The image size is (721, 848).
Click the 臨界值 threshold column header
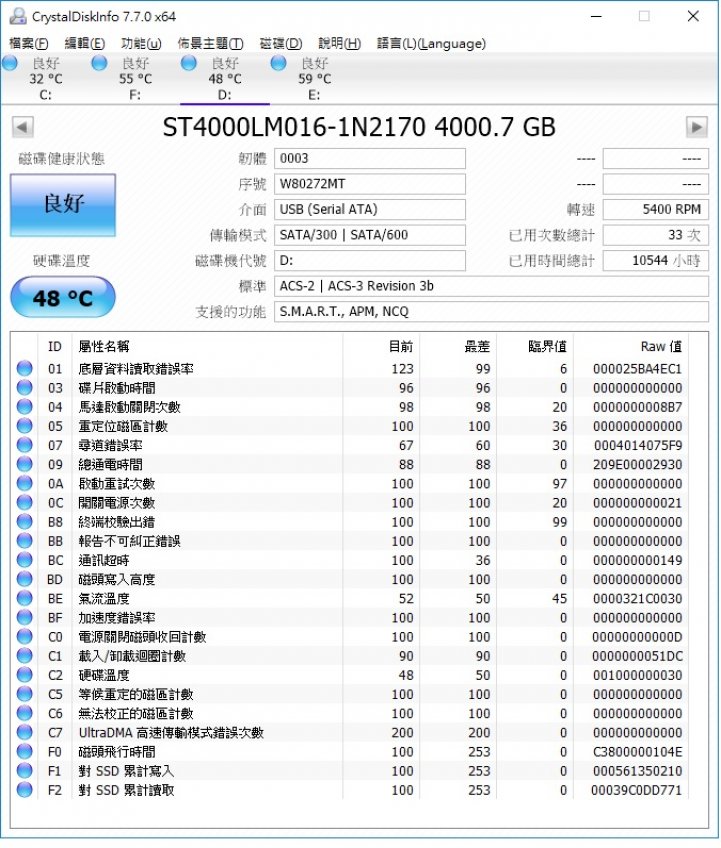535,346
